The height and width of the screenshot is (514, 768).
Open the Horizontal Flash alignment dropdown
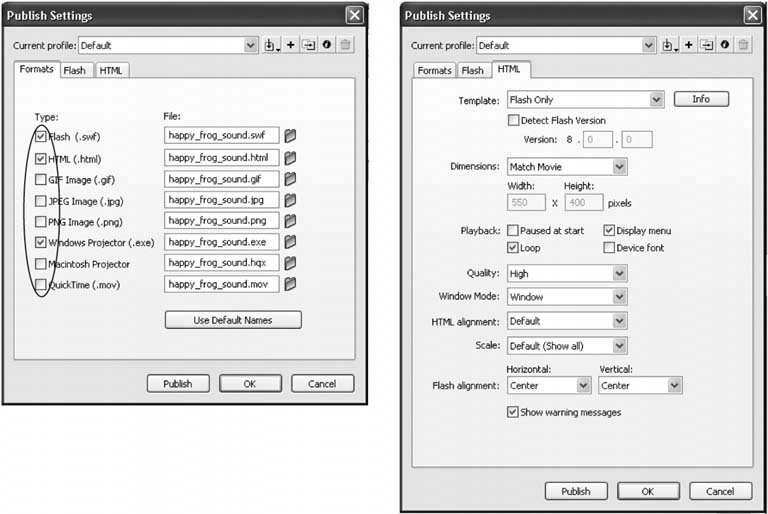587,386
